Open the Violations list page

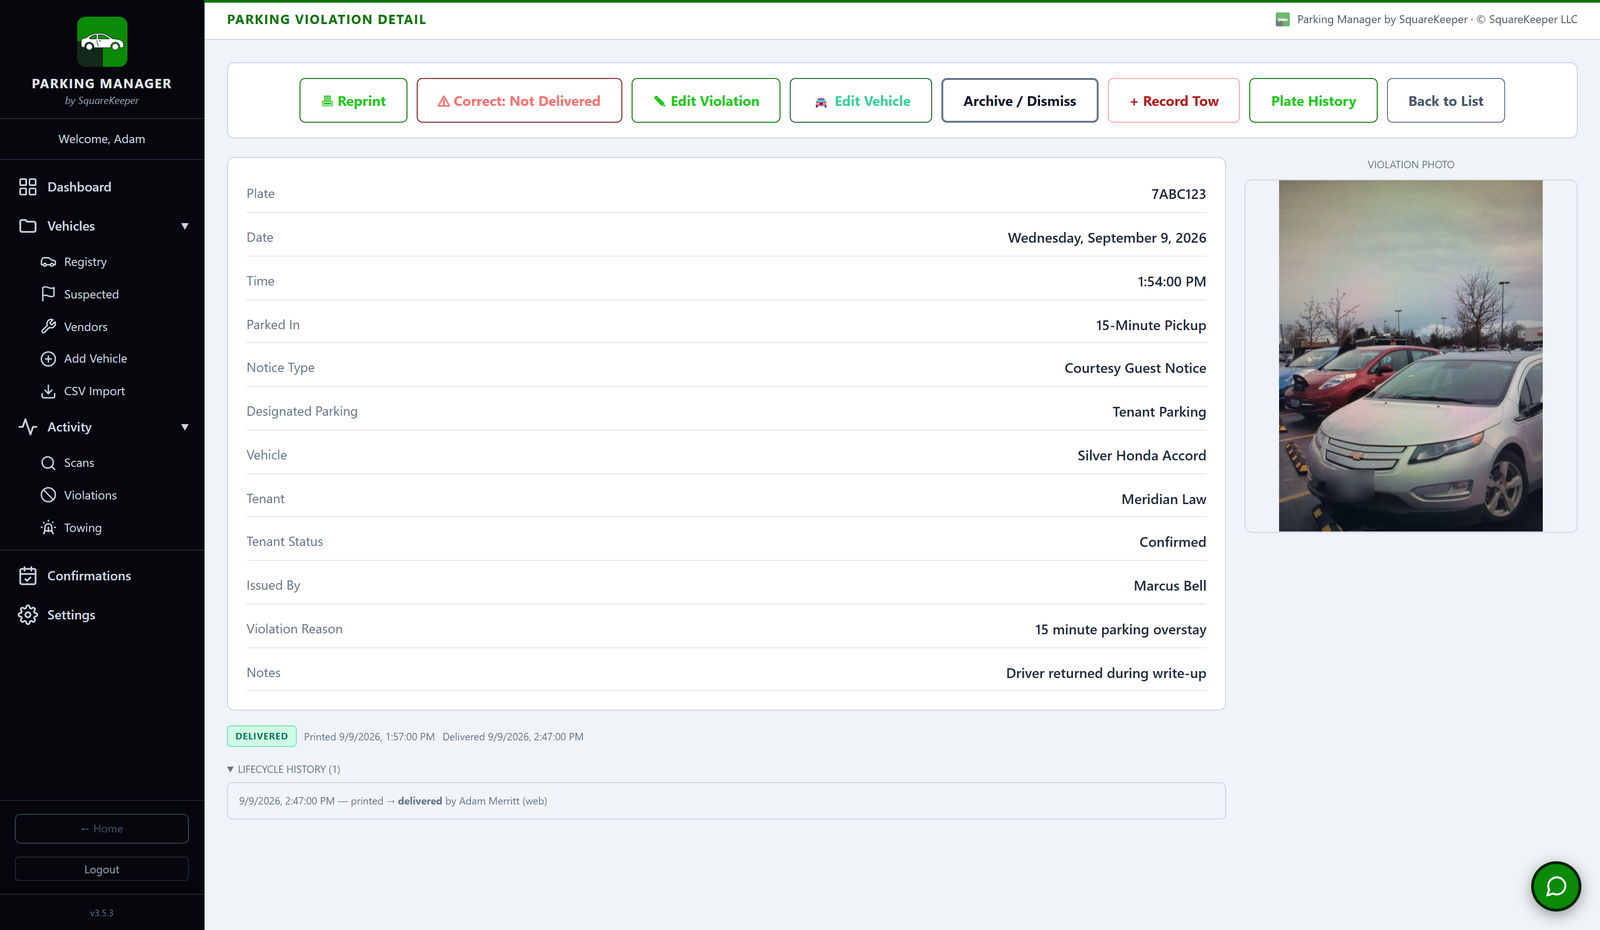click(90, 495)
